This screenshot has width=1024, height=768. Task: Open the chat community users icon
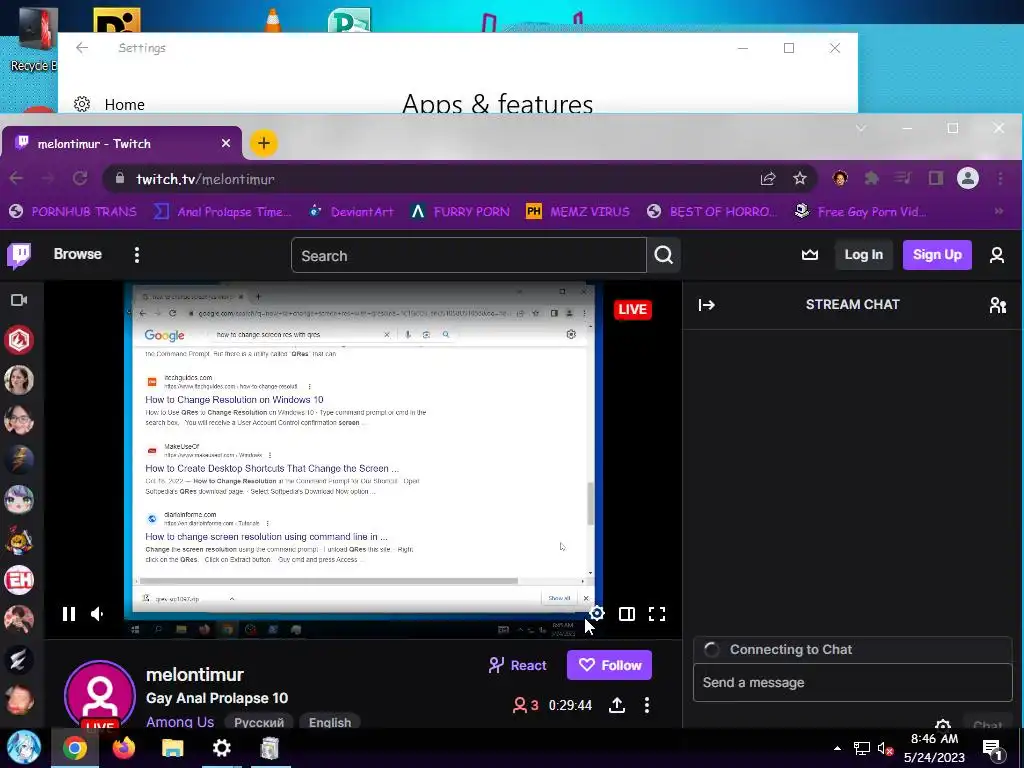tap(997, 305)
